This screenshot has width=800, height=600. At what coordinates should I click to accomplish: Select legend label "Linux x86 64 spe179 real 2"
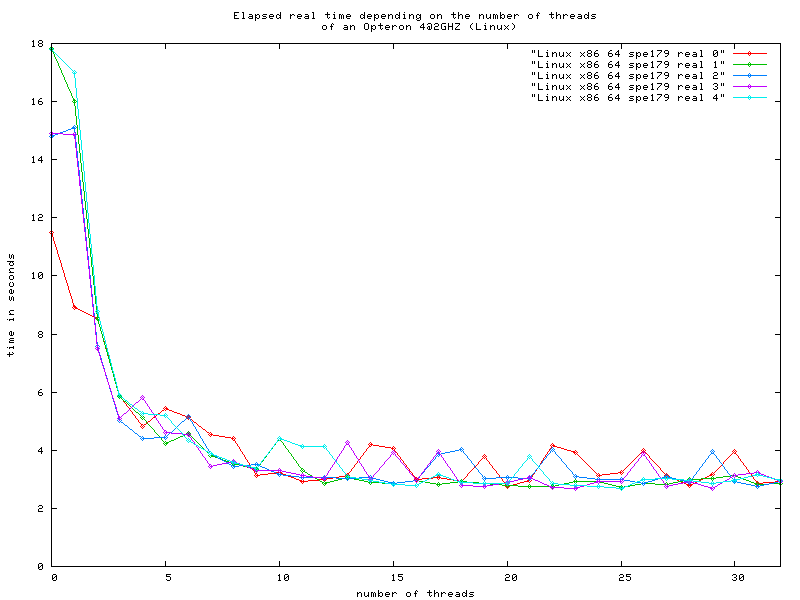tap(628, 75)
